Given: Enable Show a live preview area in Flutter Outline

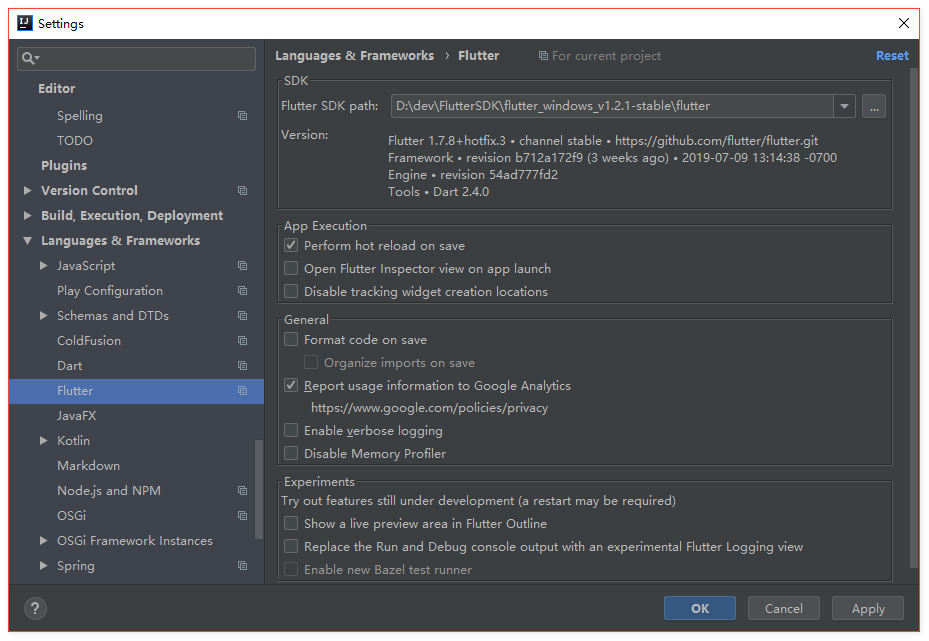Looking at the screenshot, I should (x=291, y=523).
